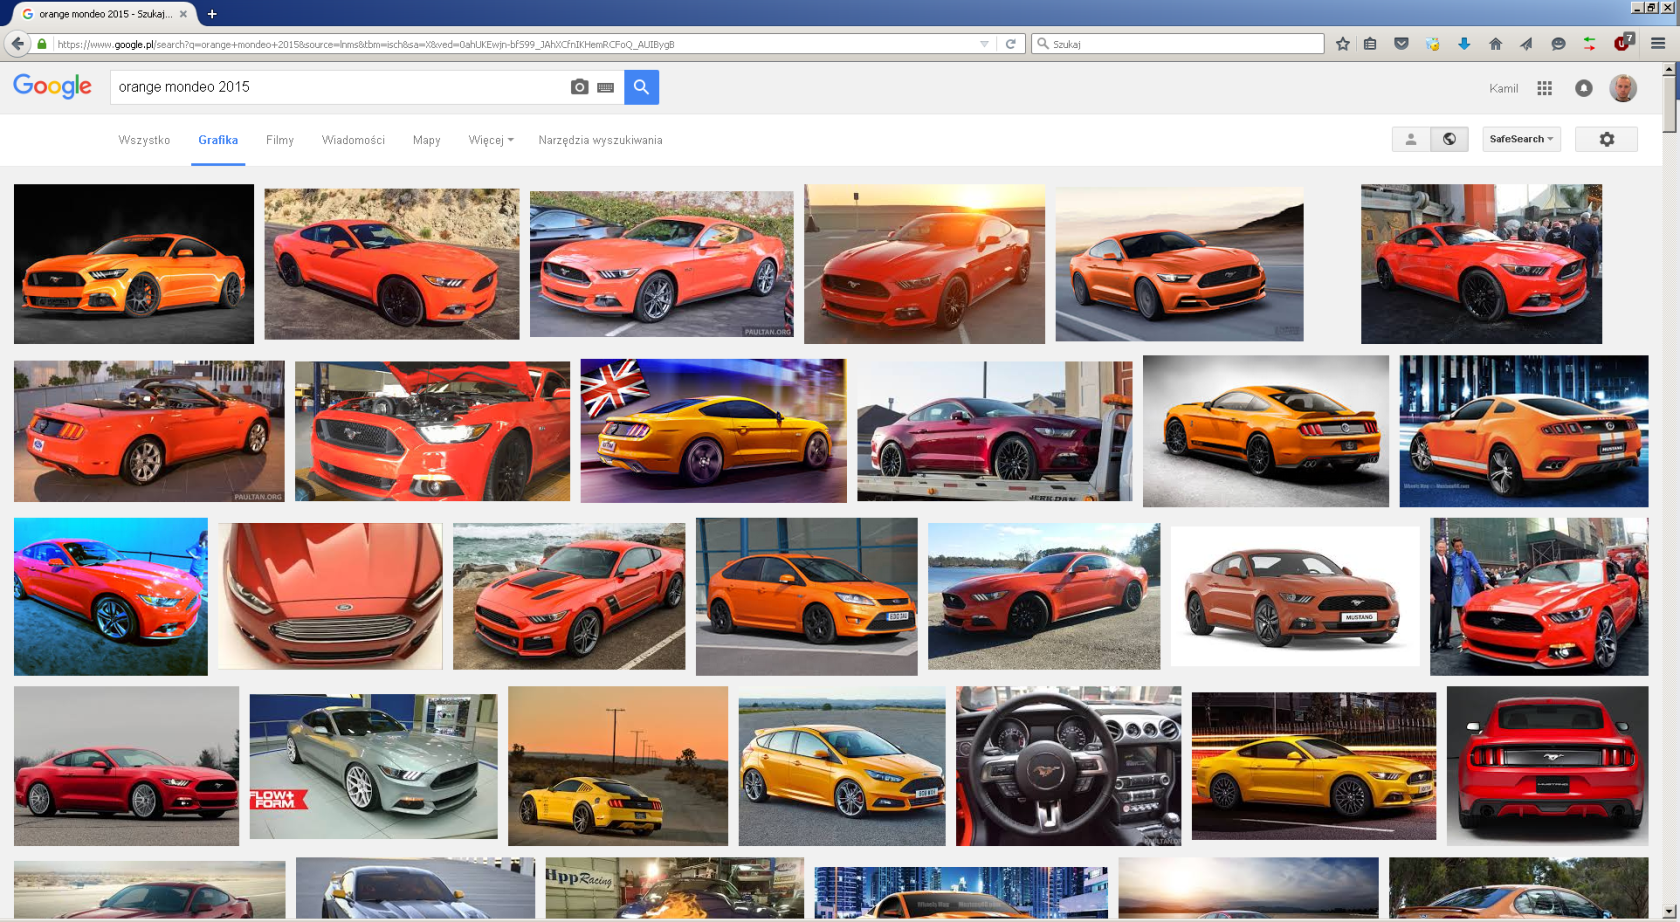1680x922 pixels.
Task: Click the browser address URL field
Action: point(515,44)
